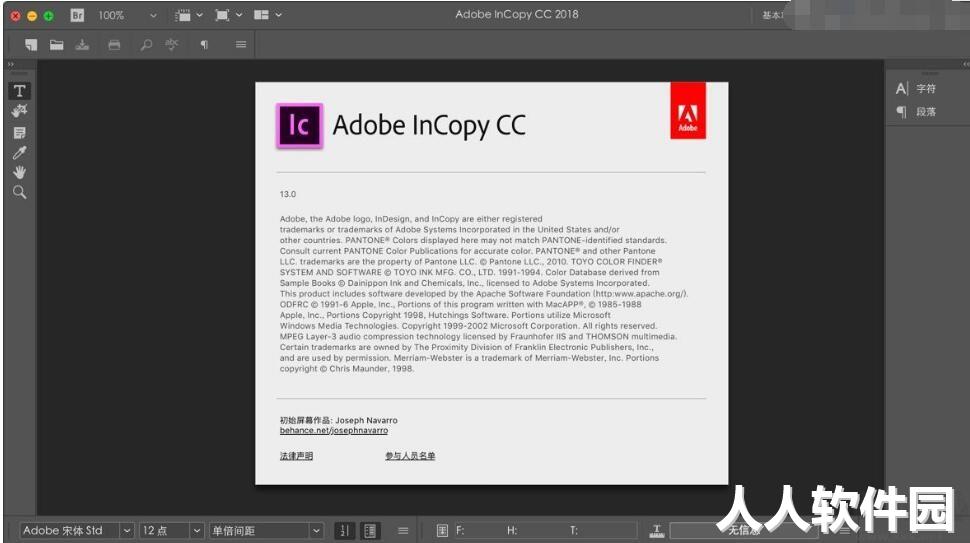Click the 字符 panel label

click(x=926, y=88)
